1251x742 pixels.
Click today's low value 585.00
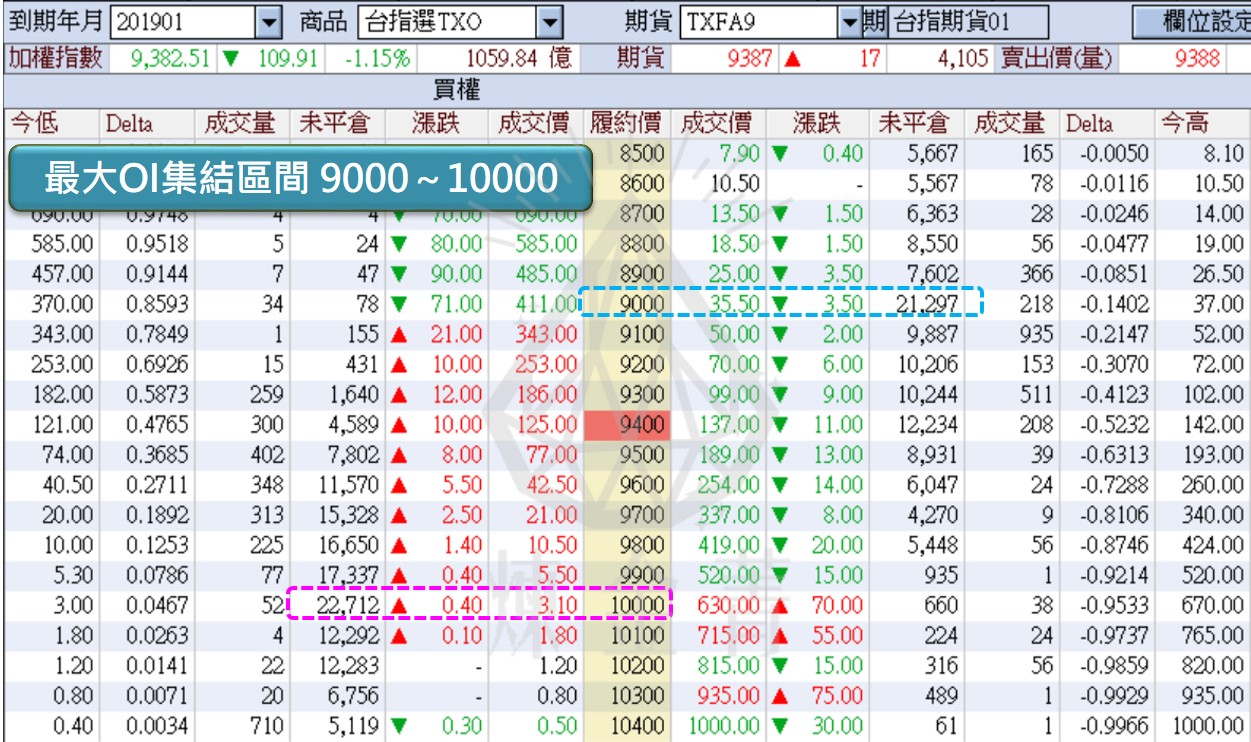pyautogui.click(x=63, y=244)
